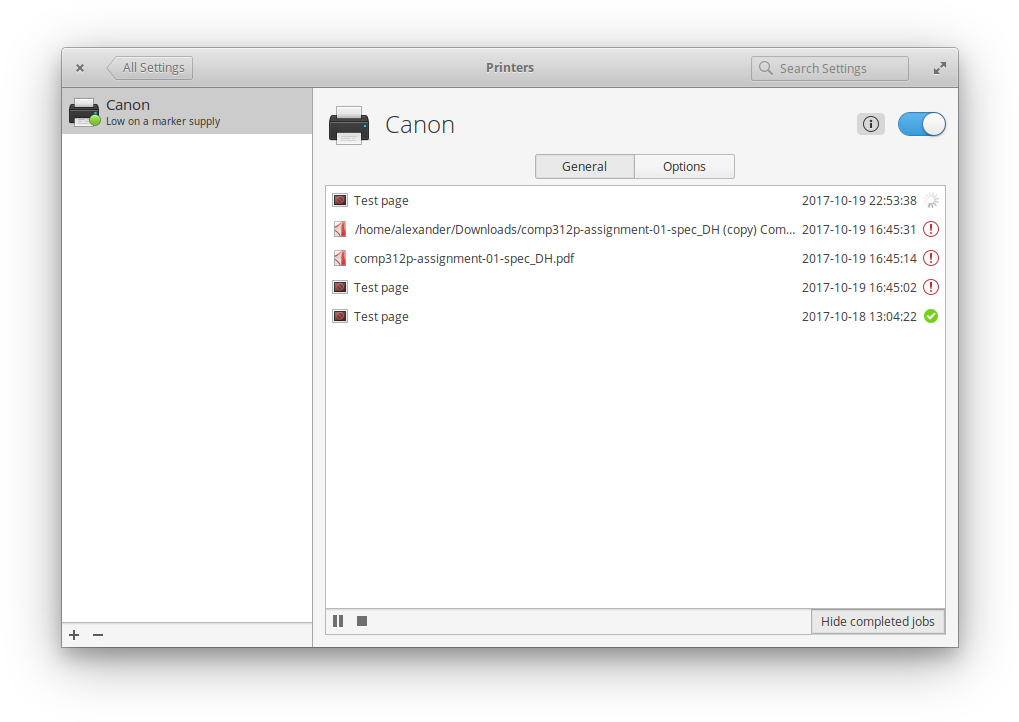
Task: Click the large Canon printer icon in header
Action: tap(349, 125)
